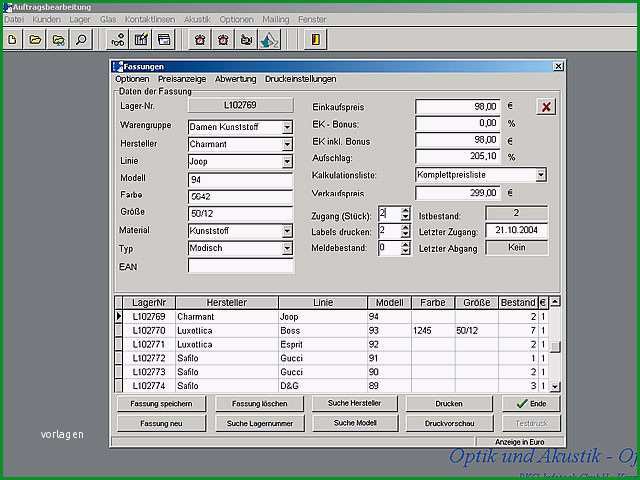Click the red X button beside Einkaufspreis
This screenshot has width=640, height=480.
546,107
